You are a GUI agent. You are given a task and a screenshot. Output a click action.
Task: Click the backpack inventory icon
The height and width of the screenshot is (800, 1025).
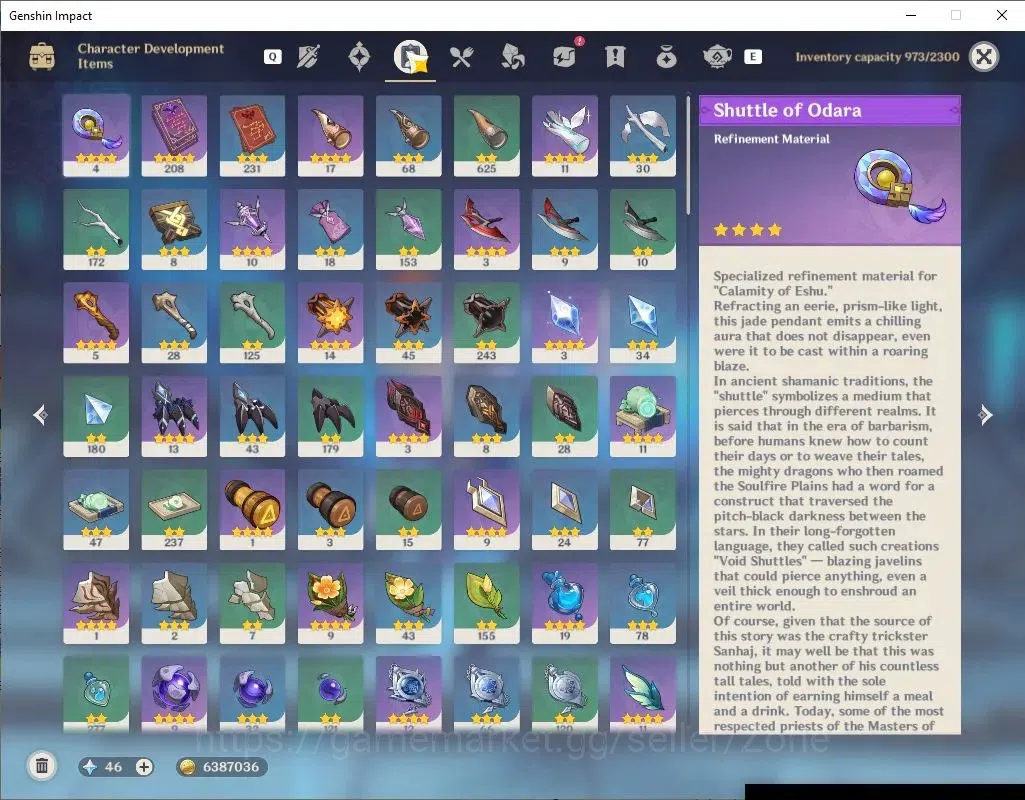tap(42, 56)
